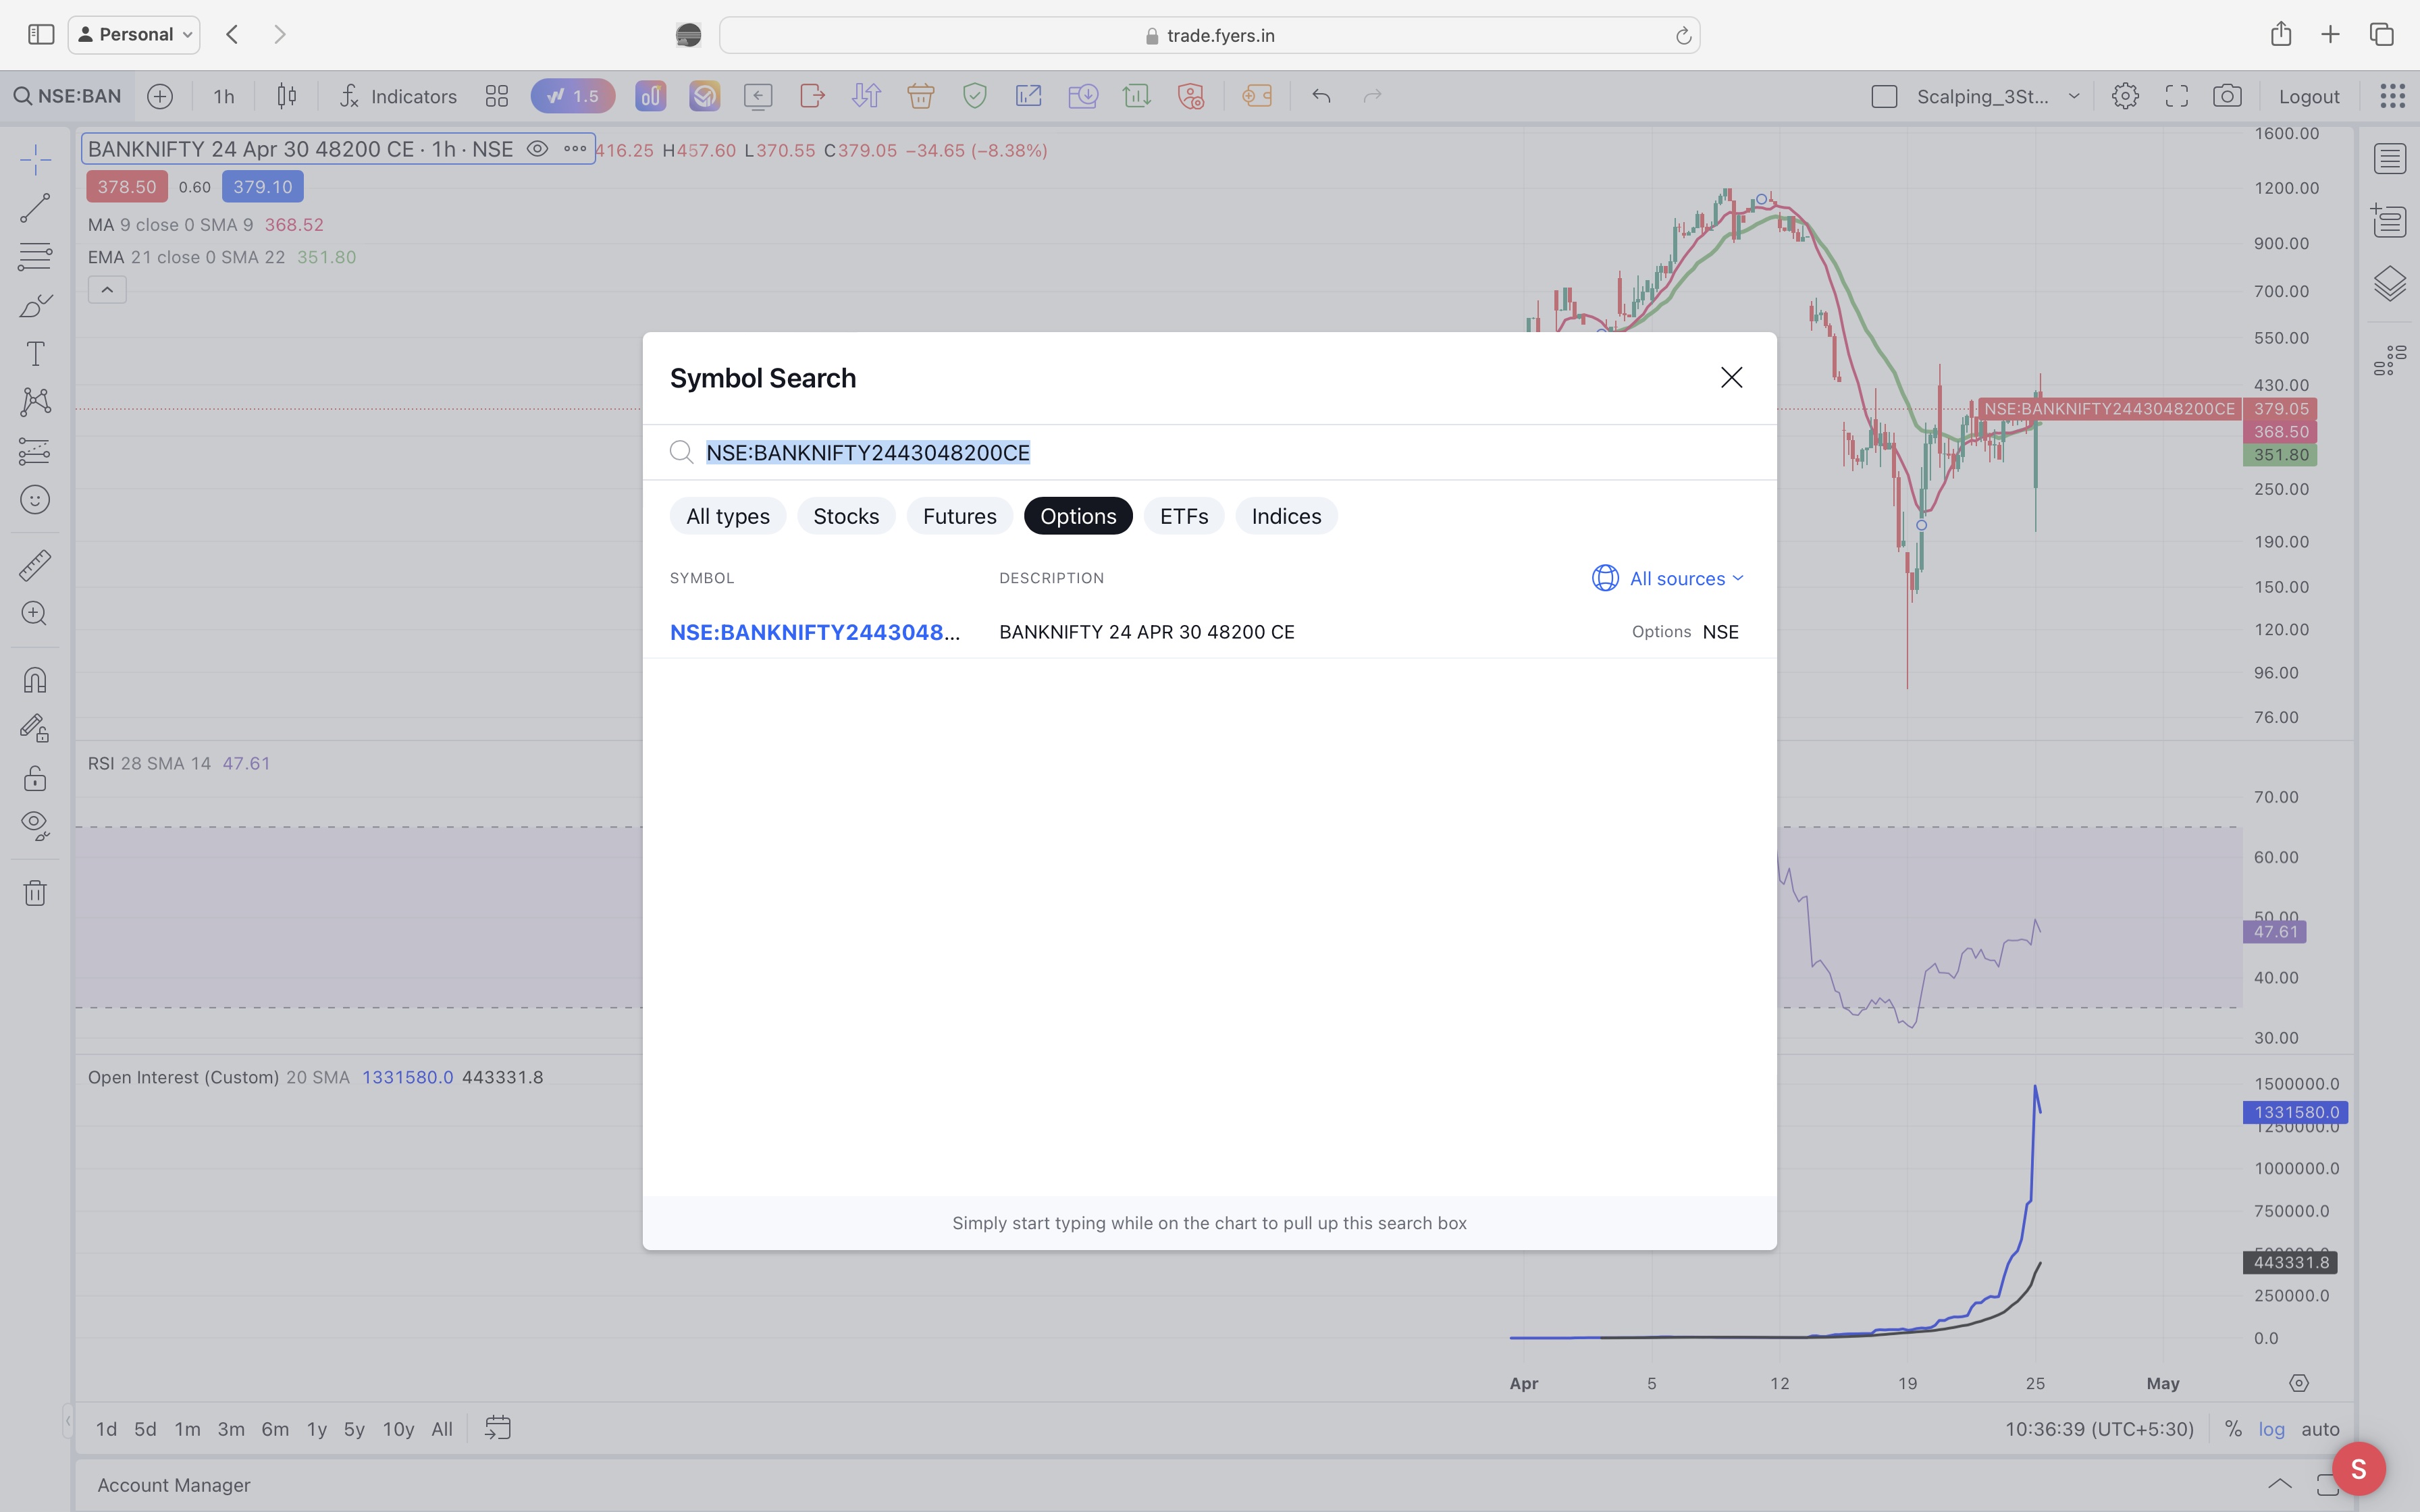2420x1512 pixels.
Task: Toggle auto scale option
Action: [2320, 1428]
